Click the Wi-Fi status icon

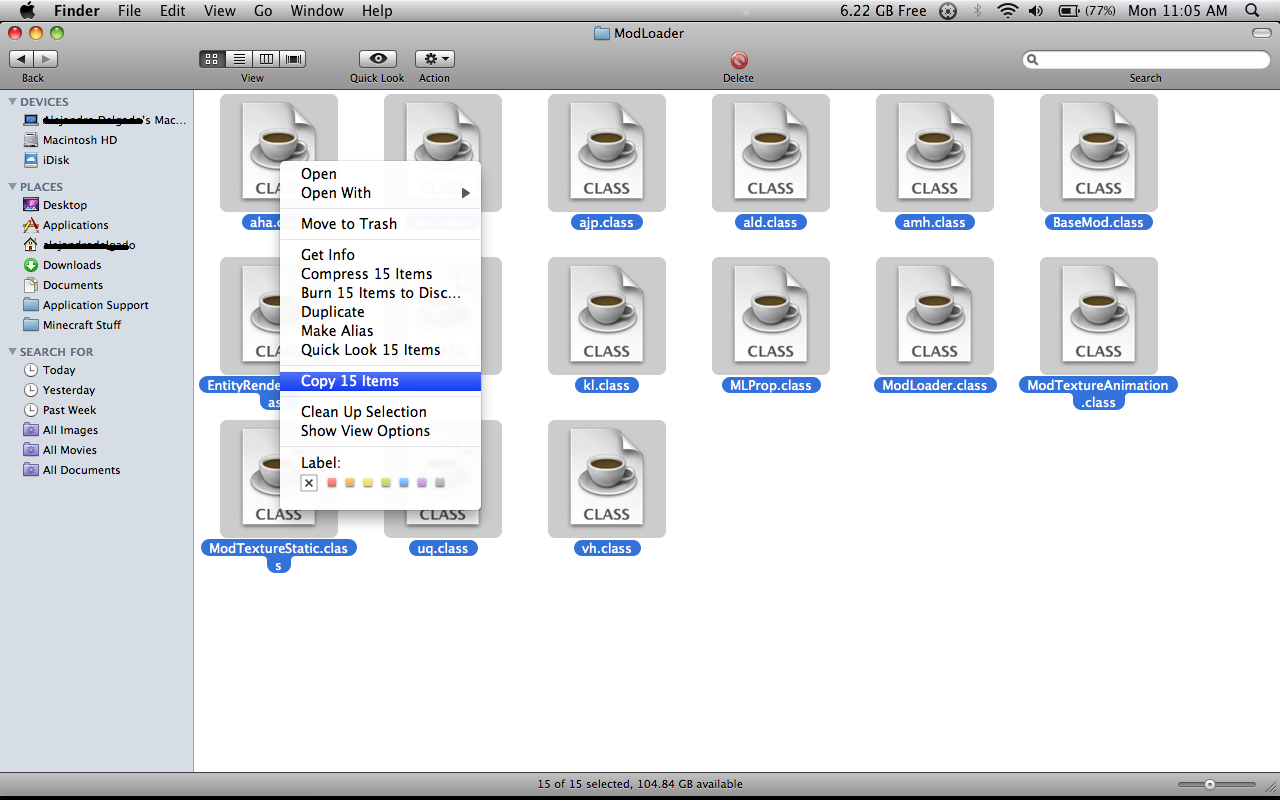coord(1008,11)
